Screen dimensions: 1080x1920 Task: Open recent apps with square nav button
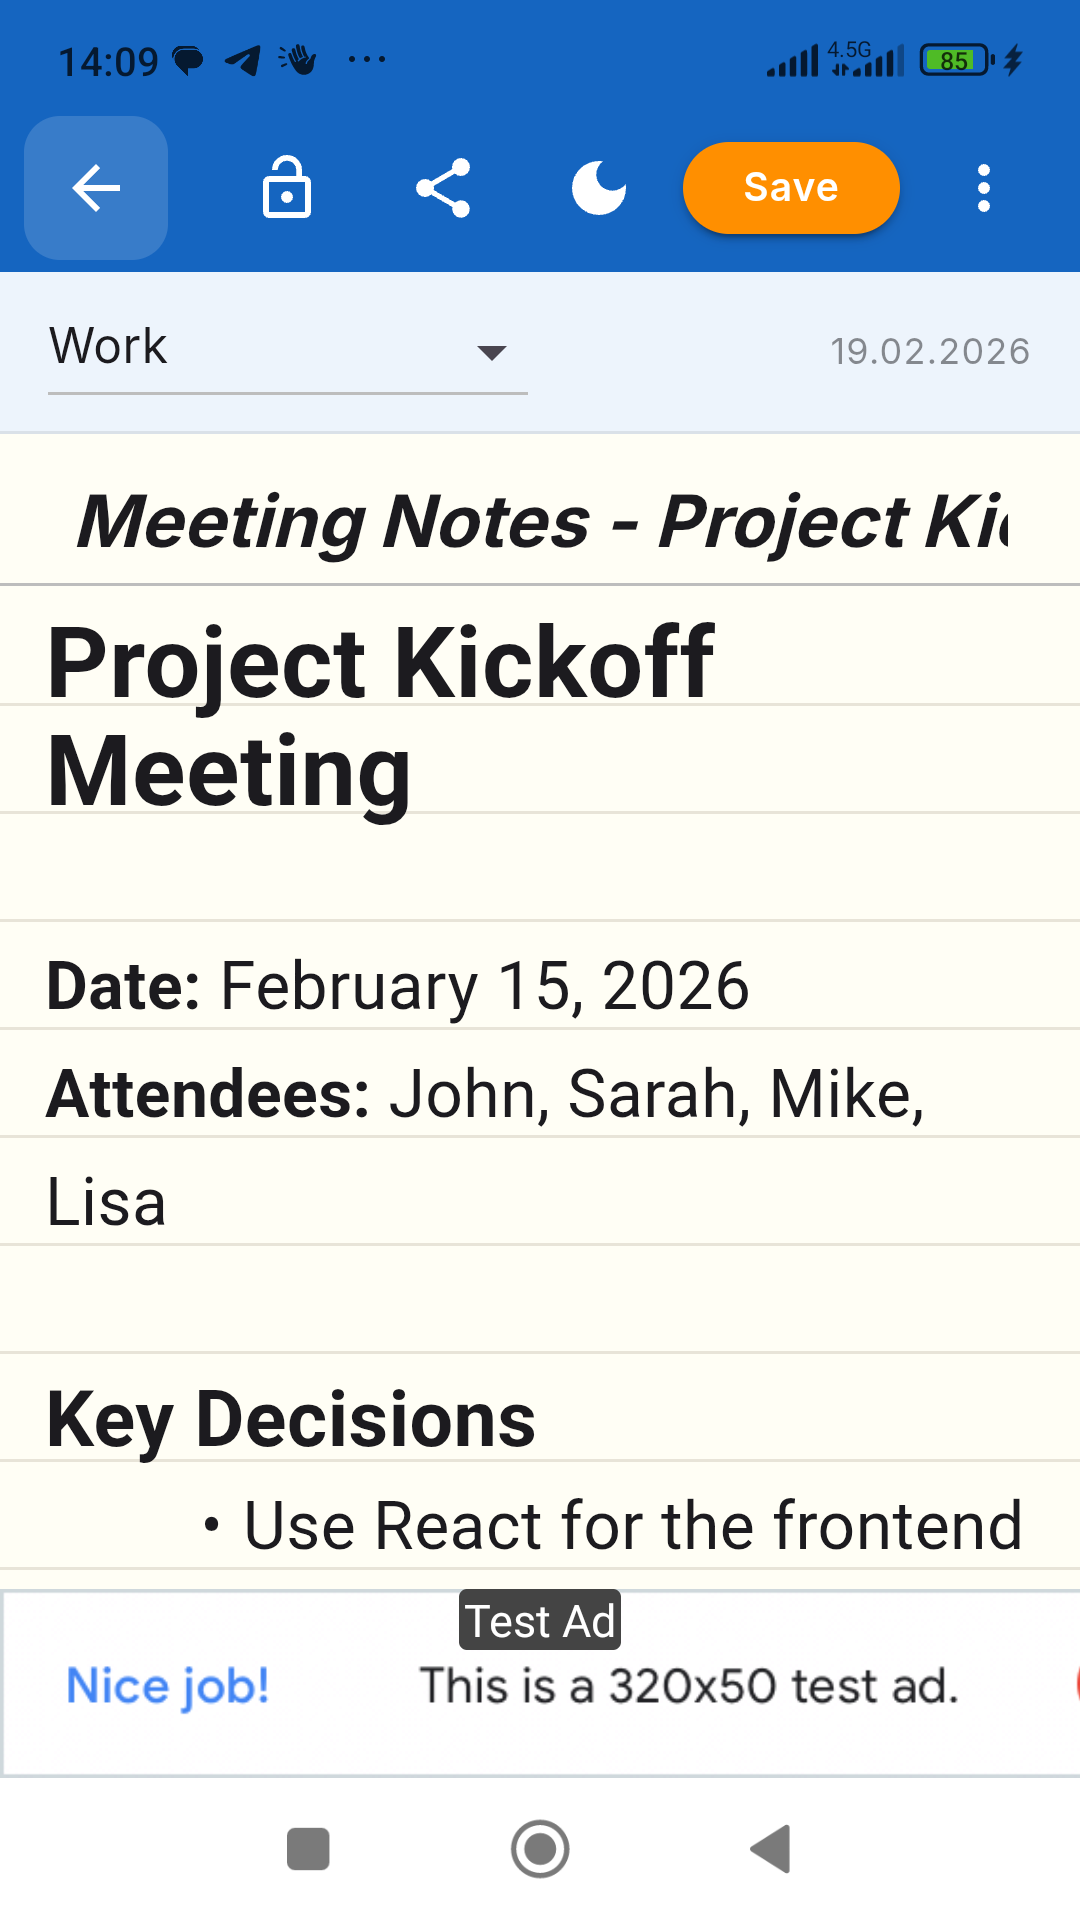(308, 1849)
